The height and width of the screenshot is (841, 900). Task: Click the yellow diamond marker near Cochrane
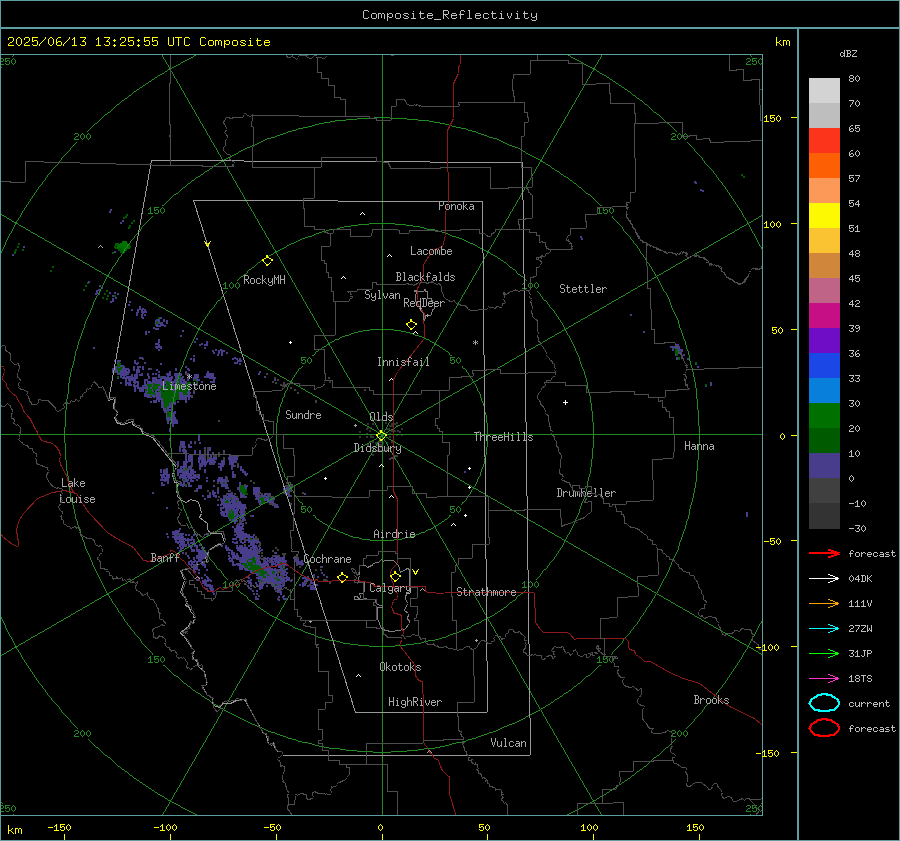(342, 577)
